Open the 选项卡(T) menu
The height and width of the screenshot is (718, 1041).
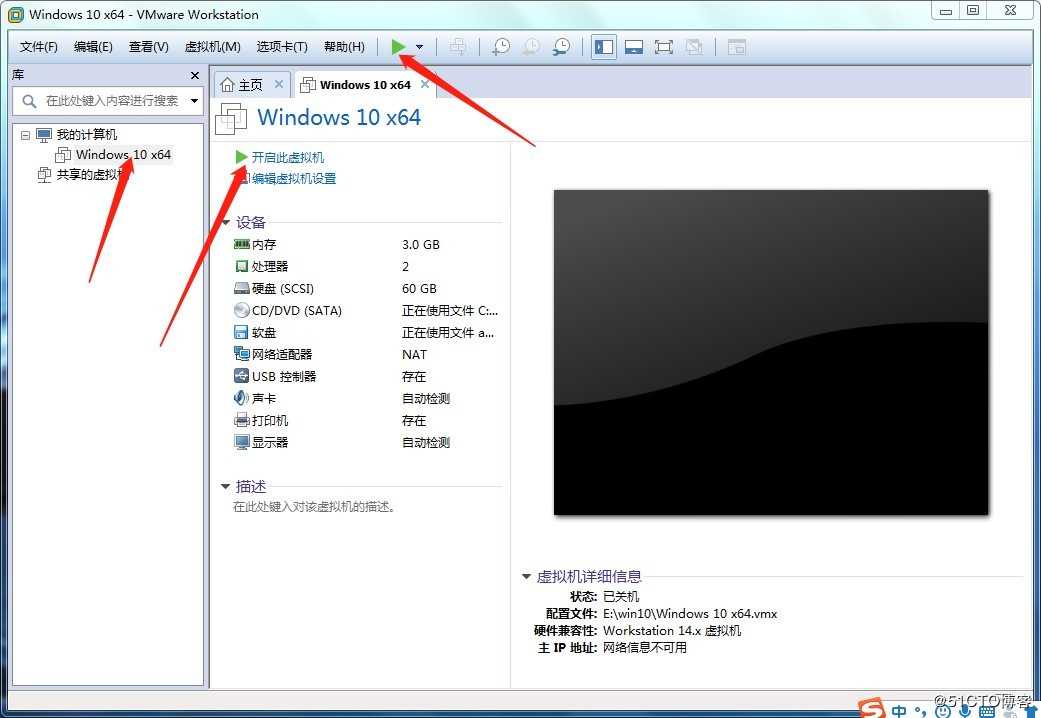(282, 46)
